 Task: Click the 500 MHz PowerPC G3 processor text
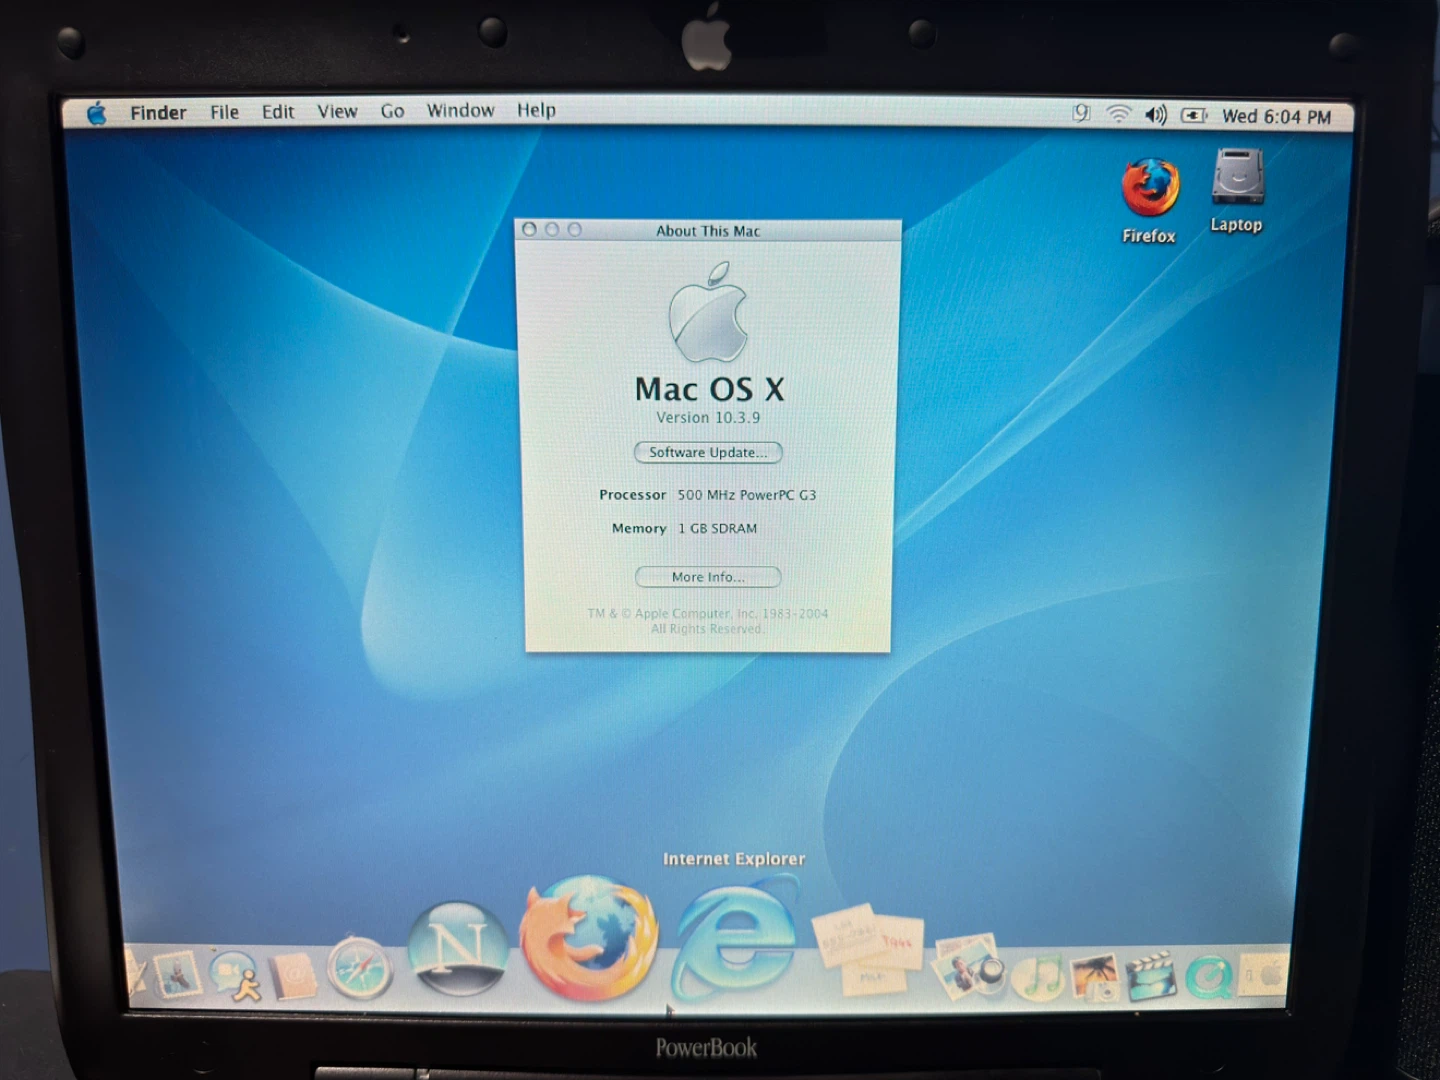747,495
